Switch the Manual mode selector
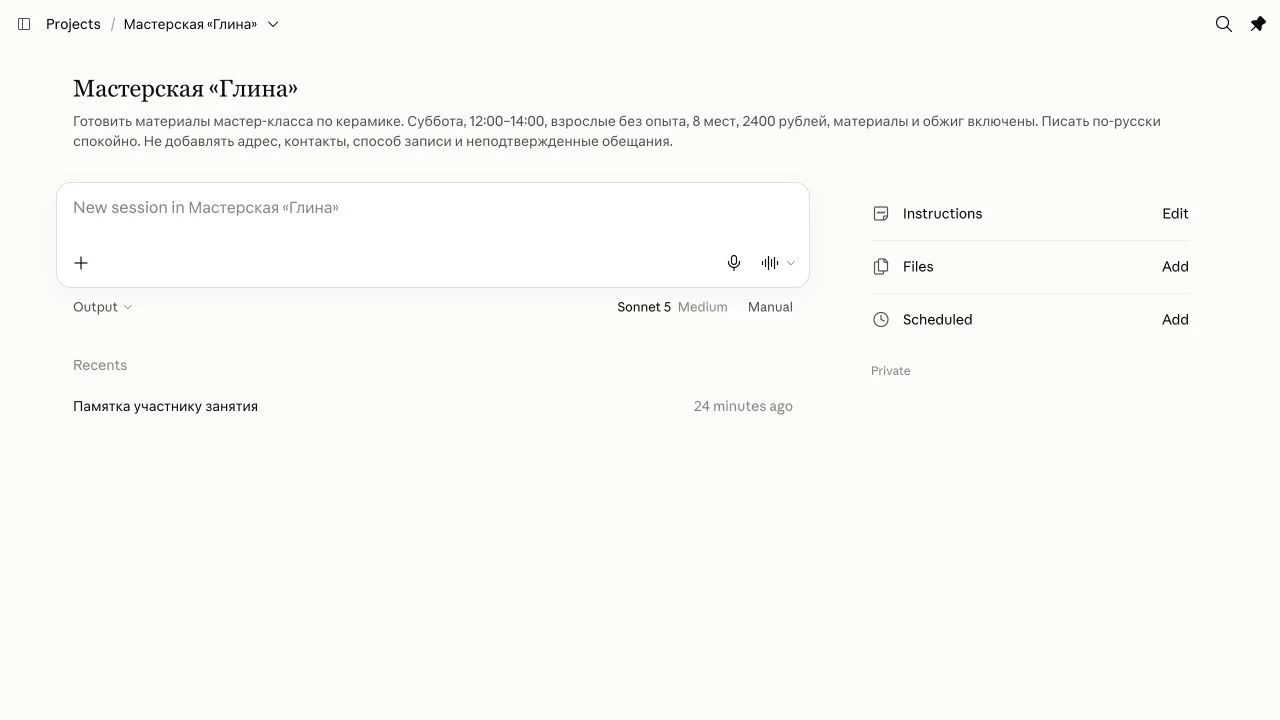The image size is (1280, 720). click(x=770, y=307)
